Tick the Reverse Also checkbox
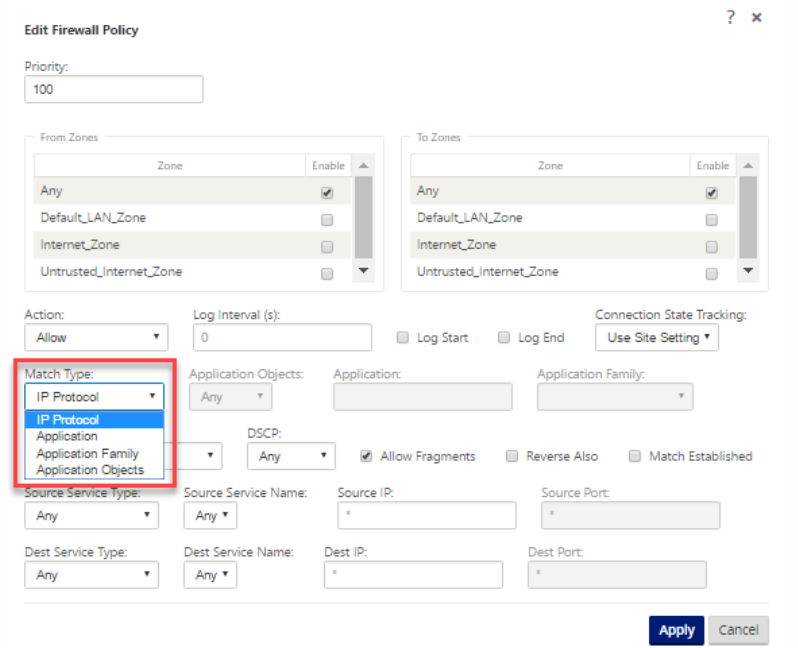The height and width of the screenshot is (648, 798). pos(512,456)
